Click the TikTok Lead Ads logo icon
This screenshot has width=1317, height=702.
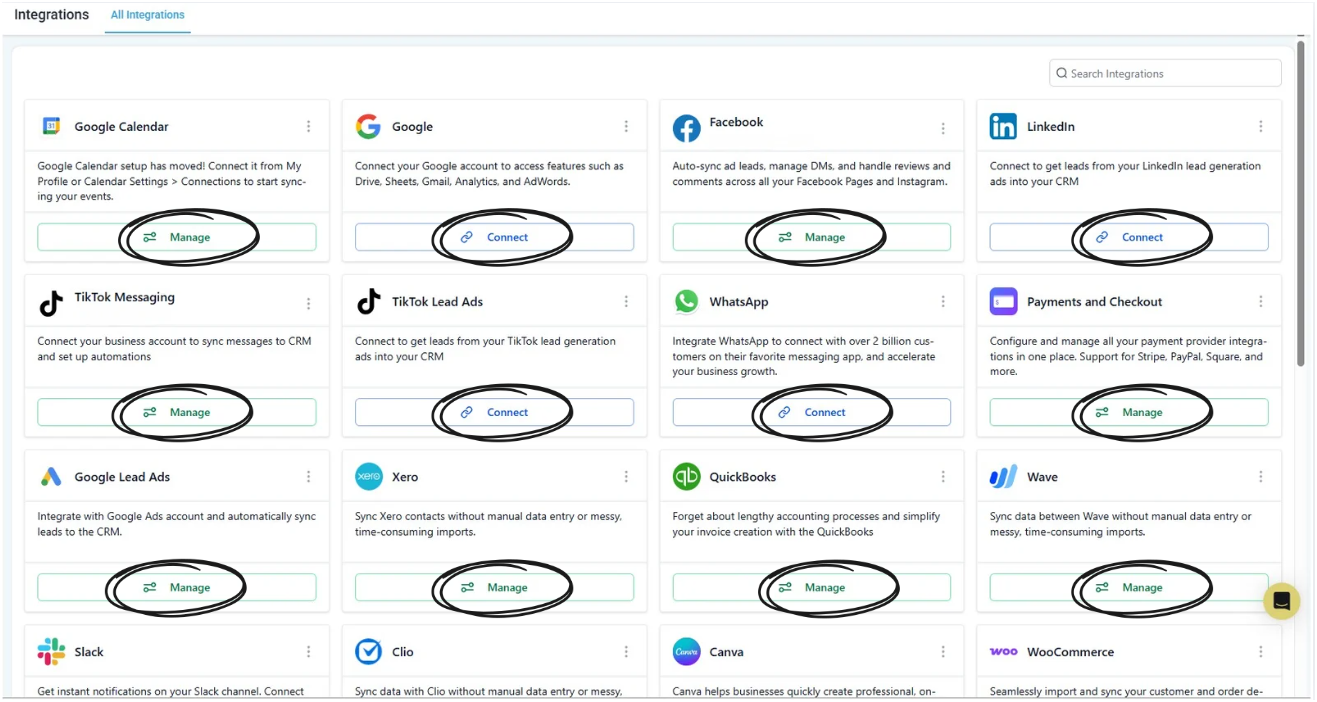(368, 301)
